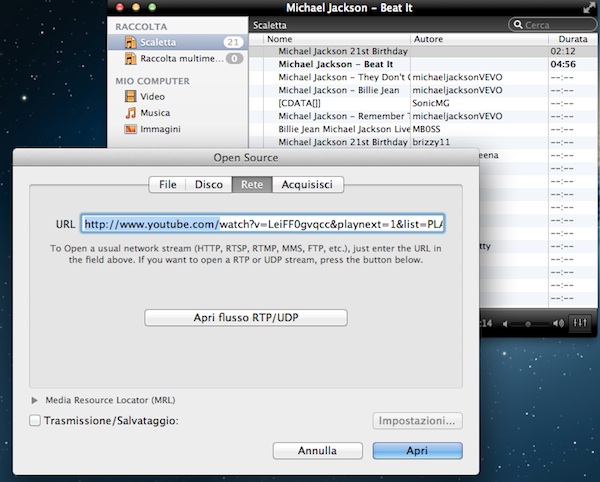The image size is (600, 482).
Task: Sort playlist by Autore column header
Action: [479, 39]
